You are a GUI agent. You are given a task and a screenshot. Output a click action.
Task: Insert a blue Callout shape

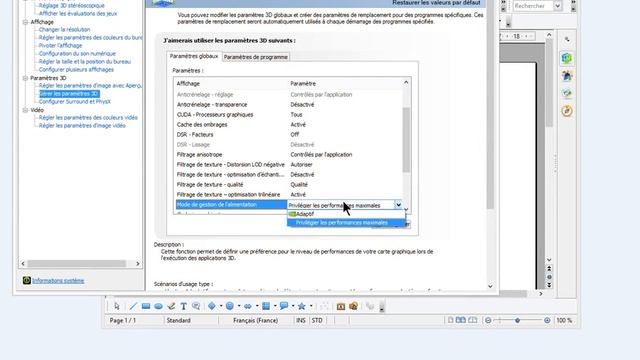point(284,306)
